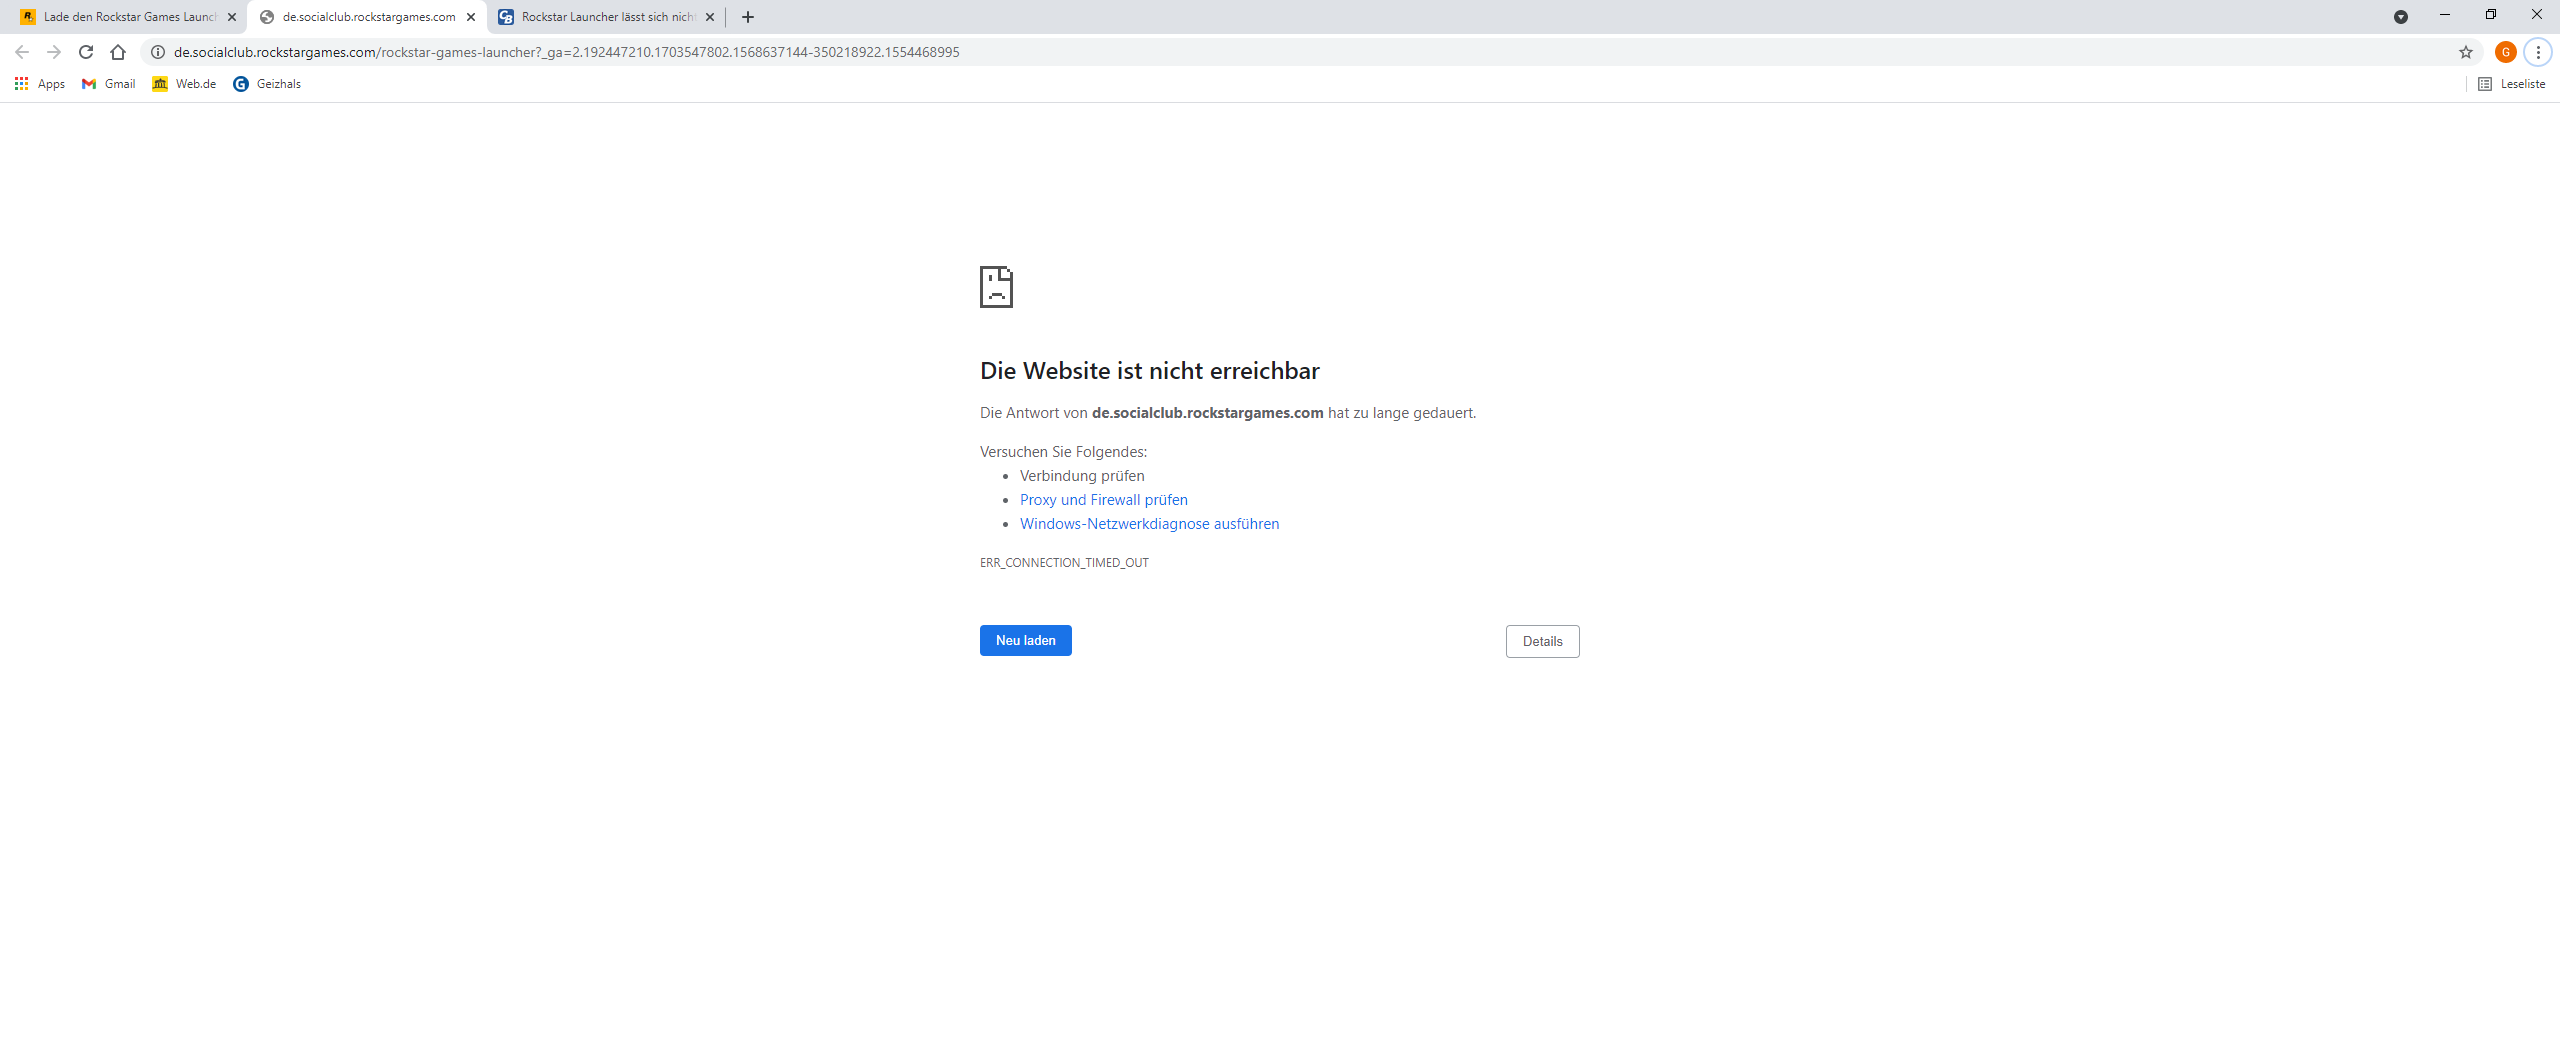Minimize the browser window

[2445, 15]
